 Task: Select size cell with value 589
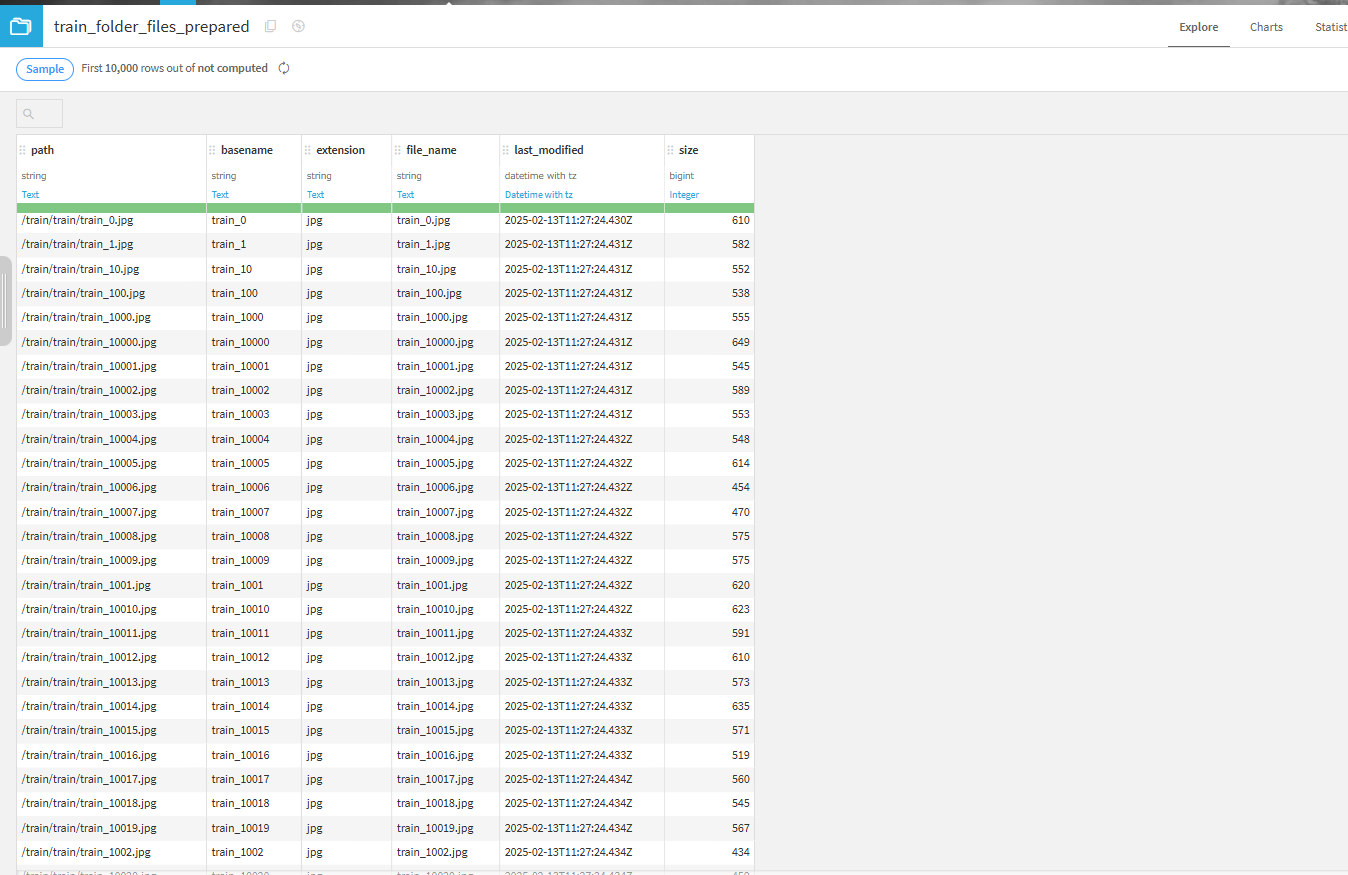pos(709,390)
